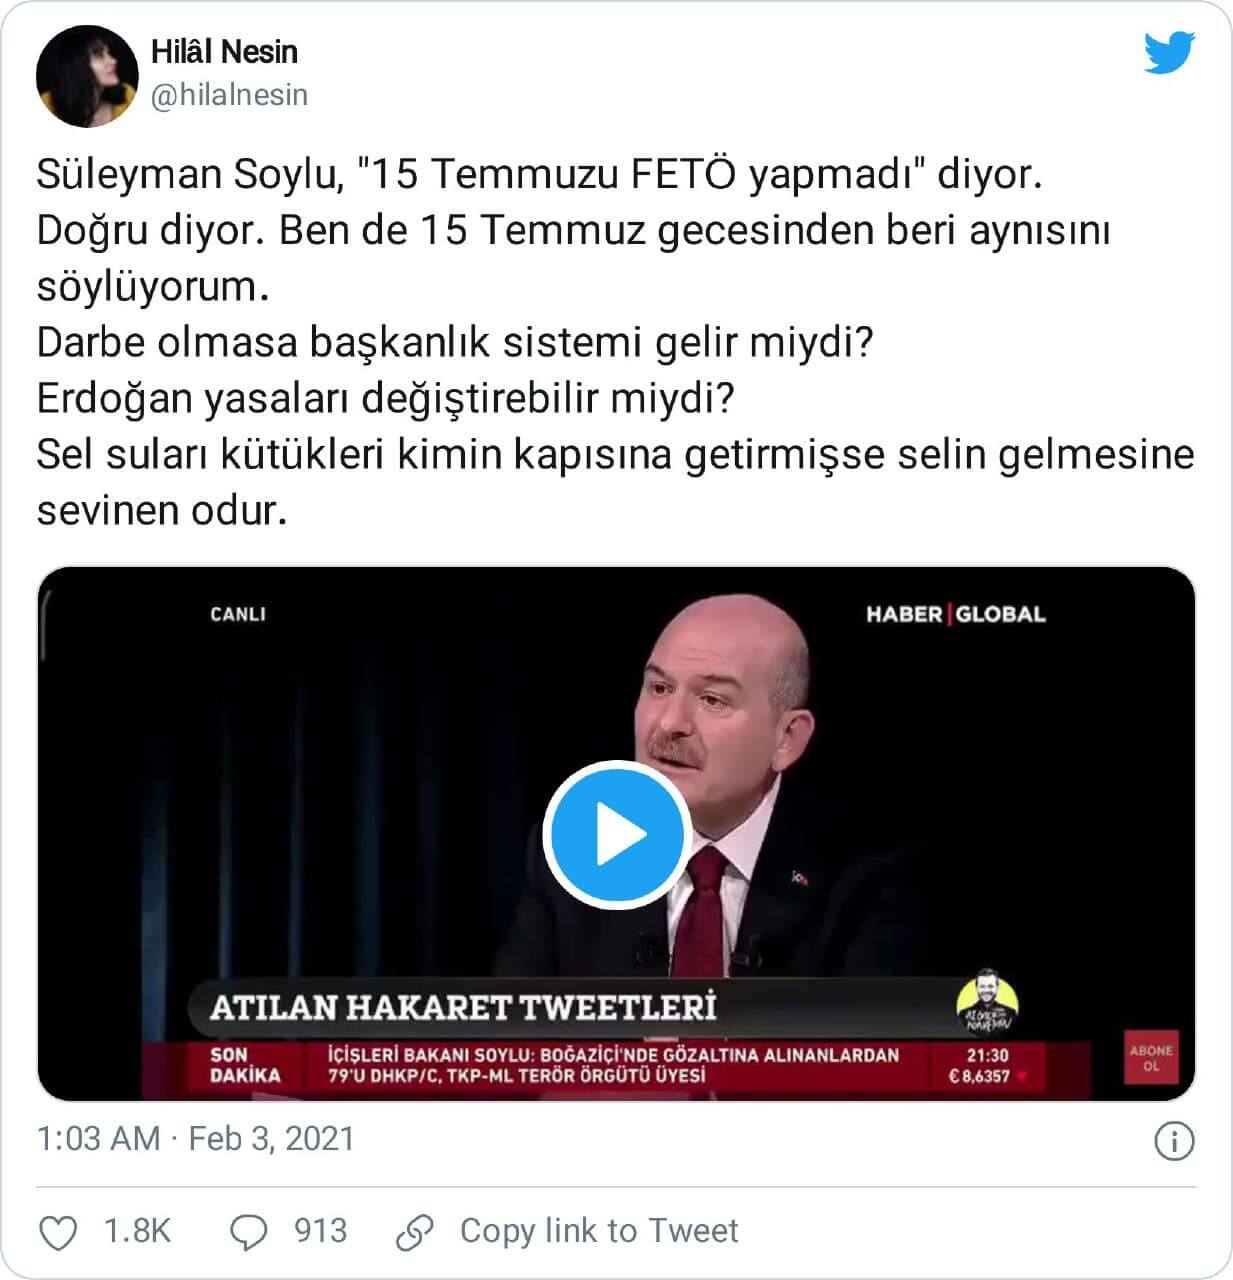The height and width of the screenshot is (1280, 1233).
Task: Open the @hilalnesin handle link
Action: (229, 95)
